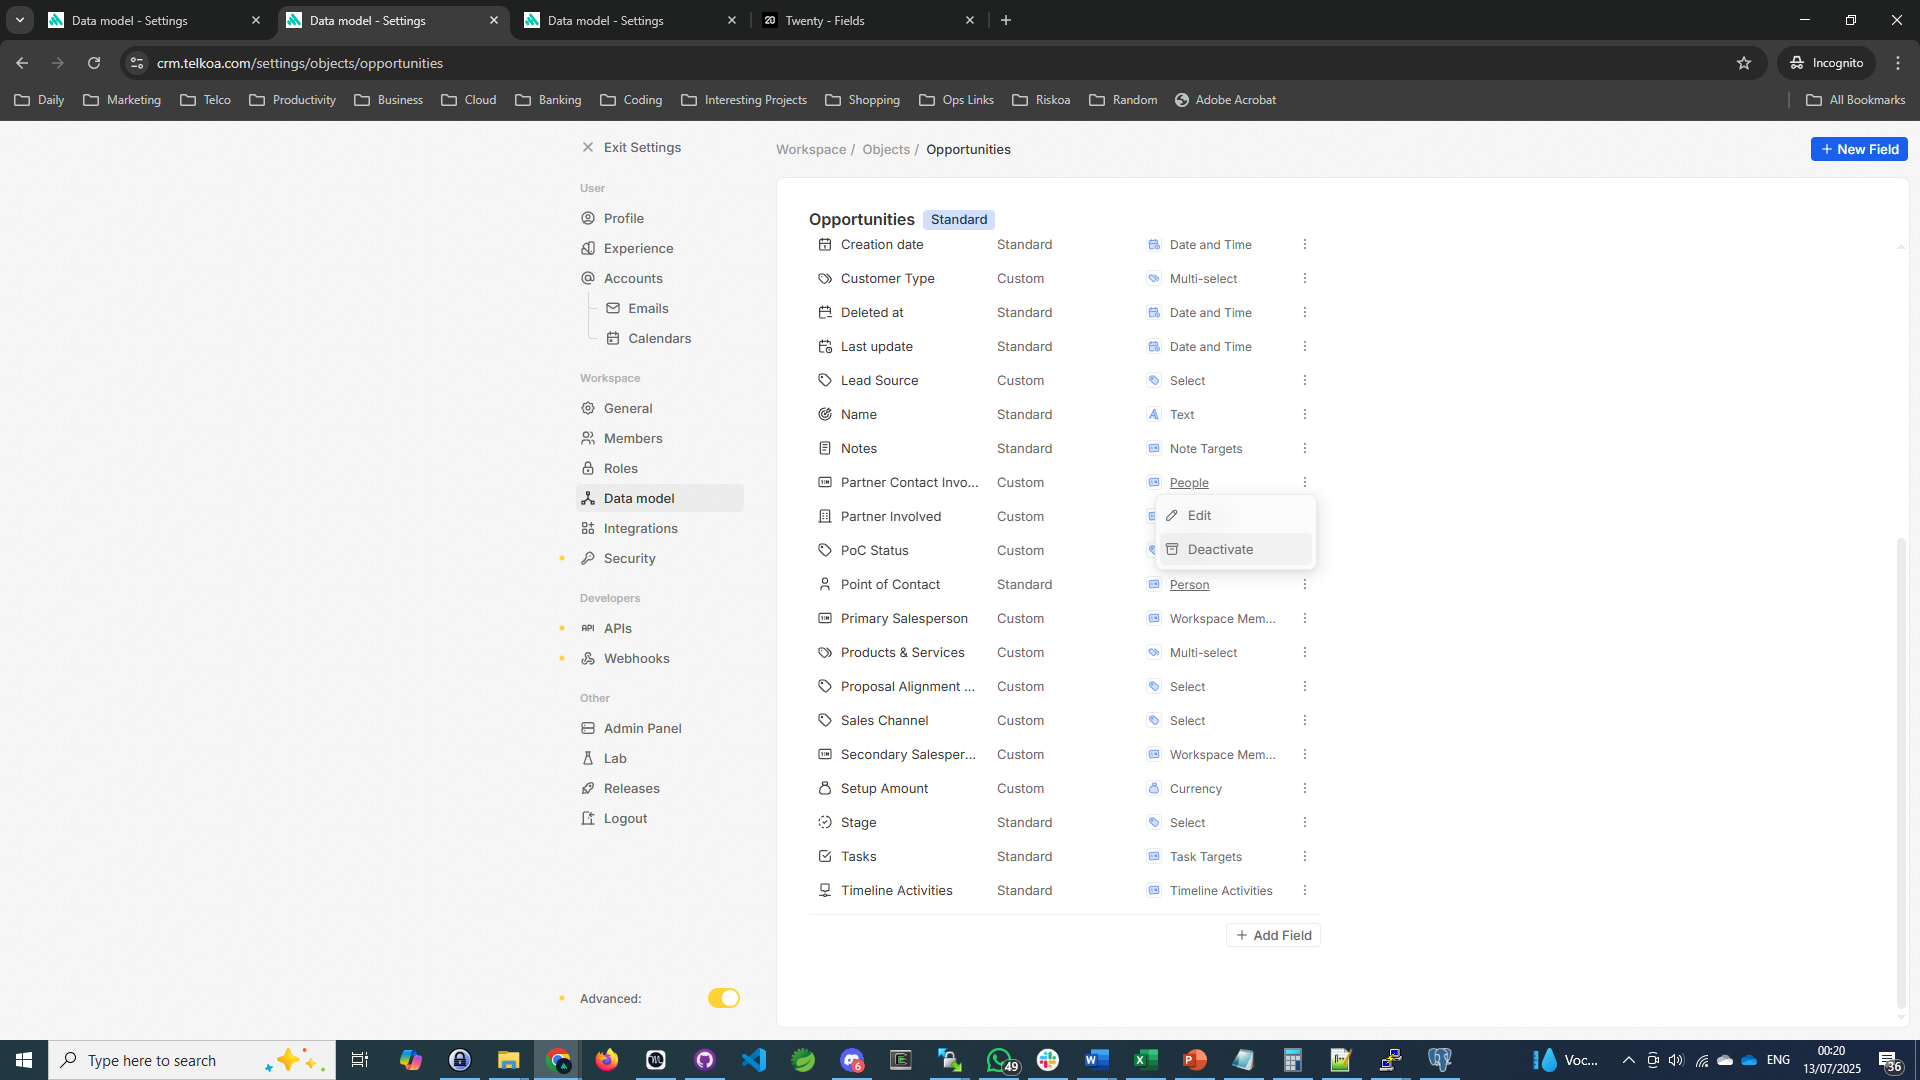The height and width of the screenshot is (1080, 1920).
Task: Click the Text type icon for Name
Action: (1154, 414)
